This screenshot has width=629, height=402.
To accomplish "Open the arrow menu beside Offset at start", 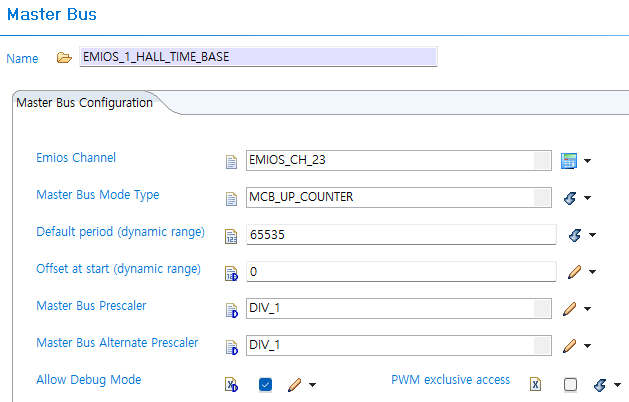I will 592,272.
